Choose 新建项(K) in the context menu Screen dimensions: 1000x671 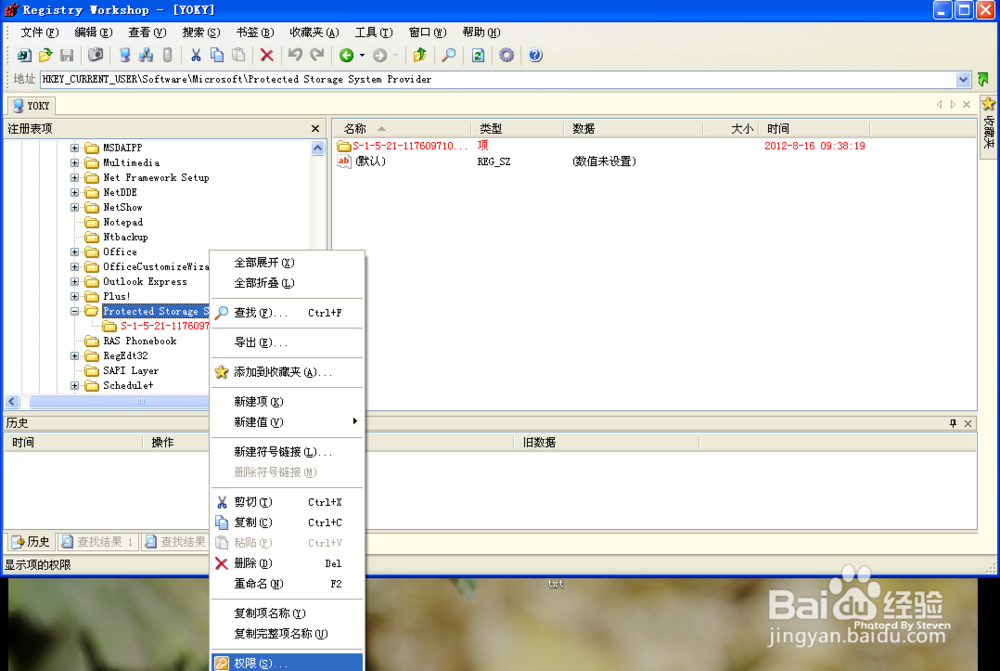click(x=287, y=401)
